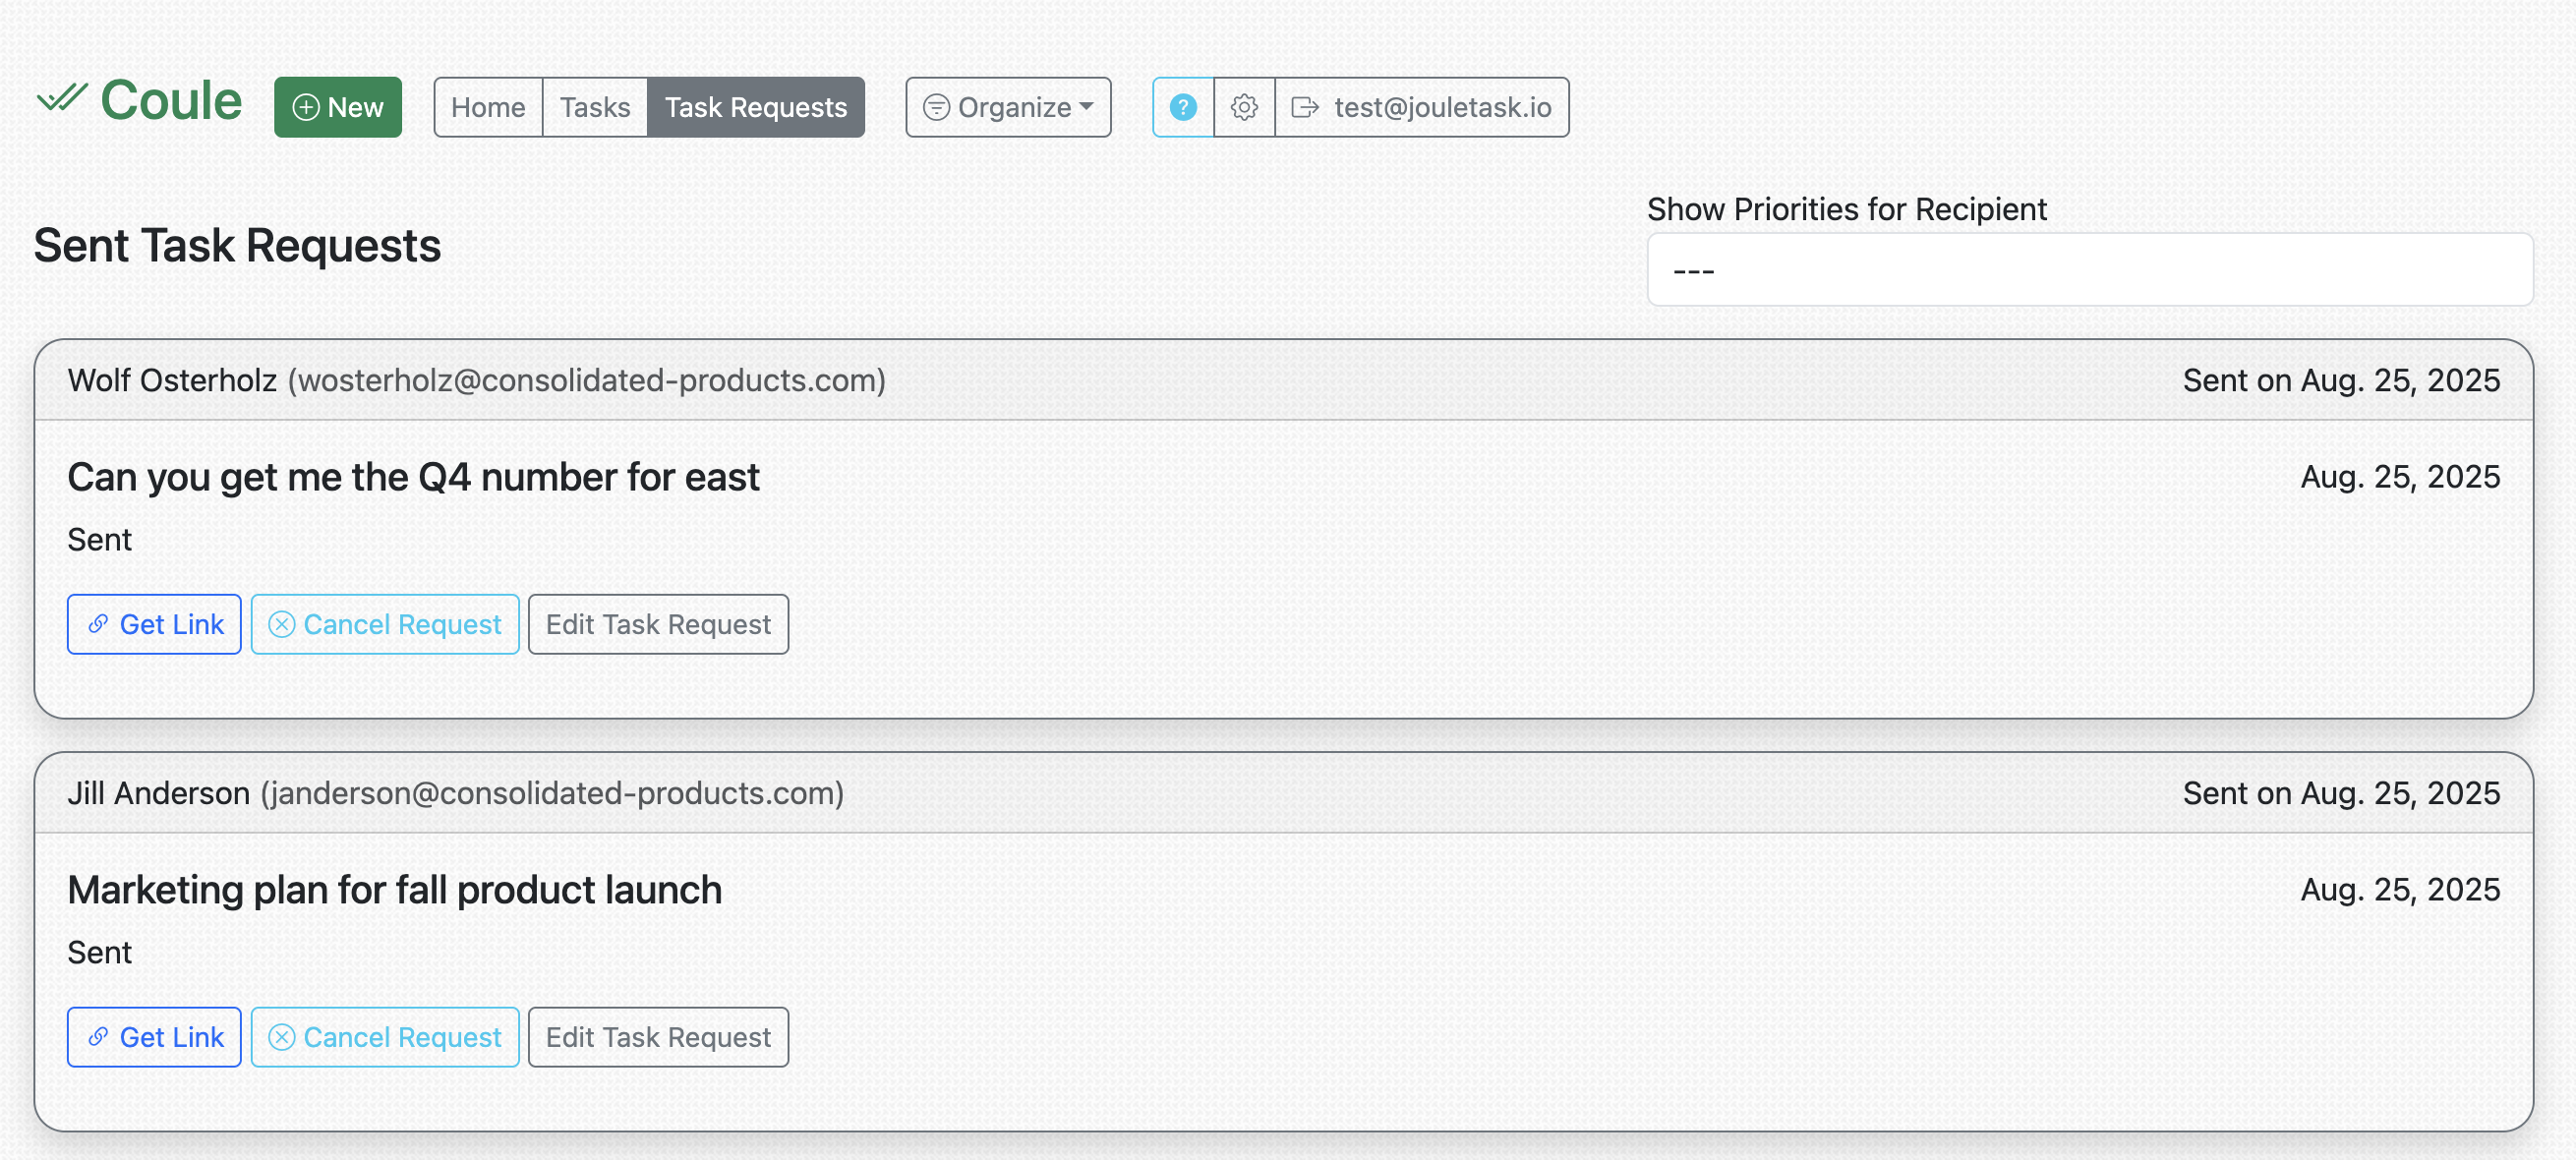The image size is (2576, 1160).
Task: Cancel Request for Wolf Osterholz task
Action: 385,624
